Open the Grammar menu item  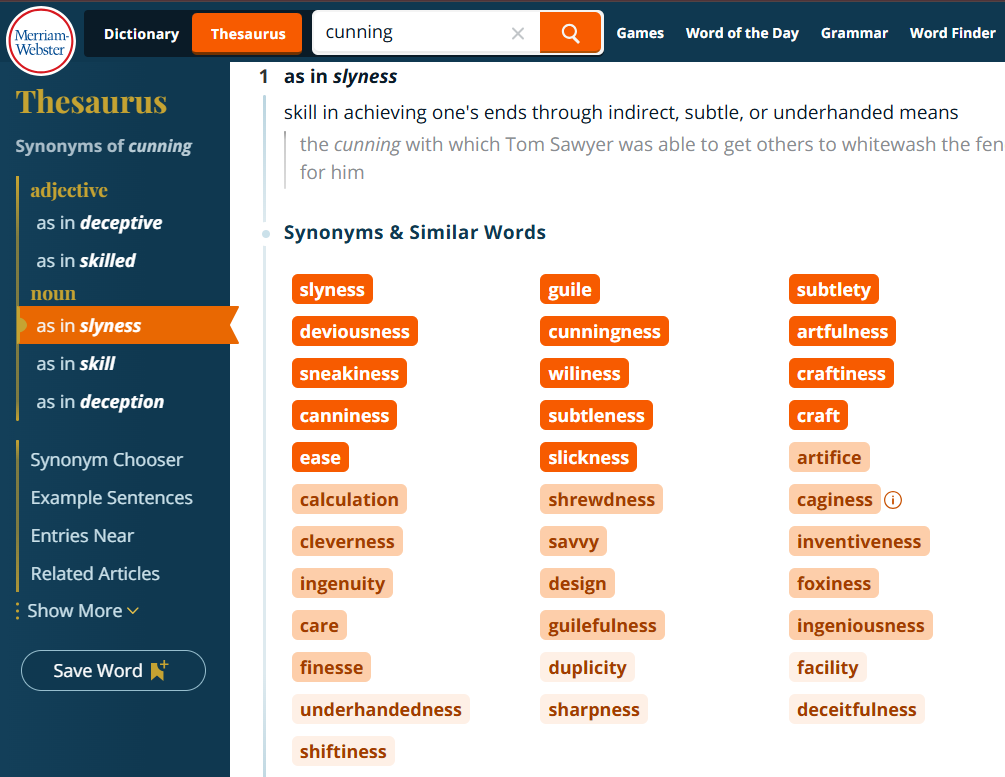pos(854,33)
